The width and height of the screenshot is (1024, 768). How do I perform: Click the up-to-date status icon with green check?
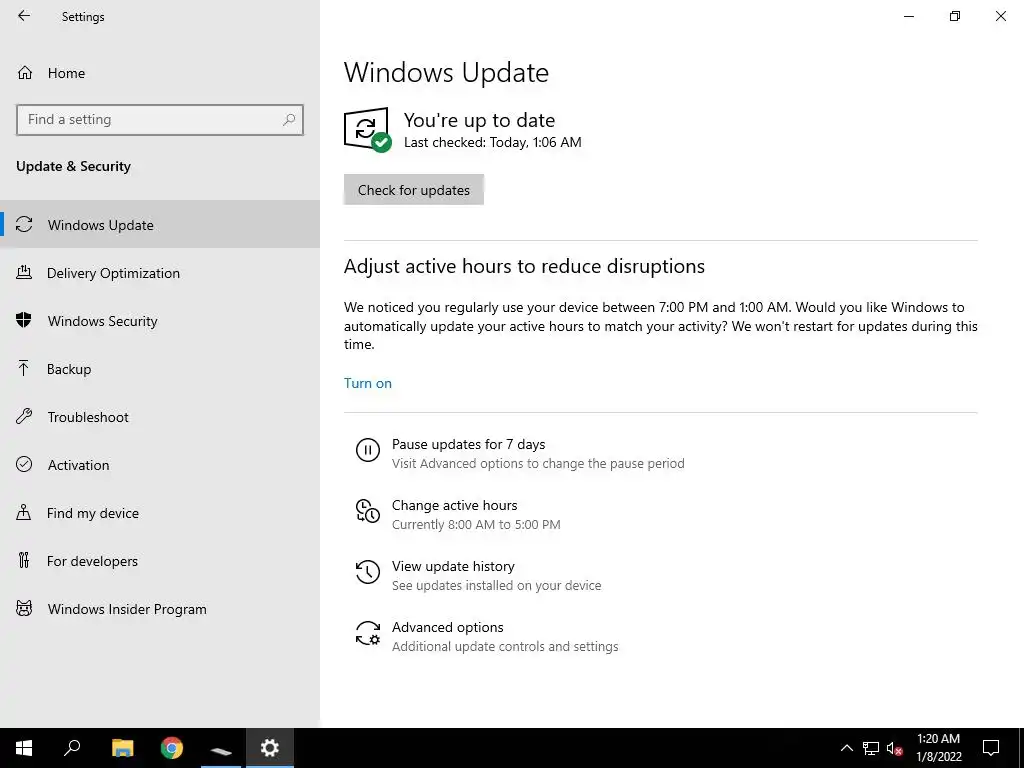(x=367, y=129)
